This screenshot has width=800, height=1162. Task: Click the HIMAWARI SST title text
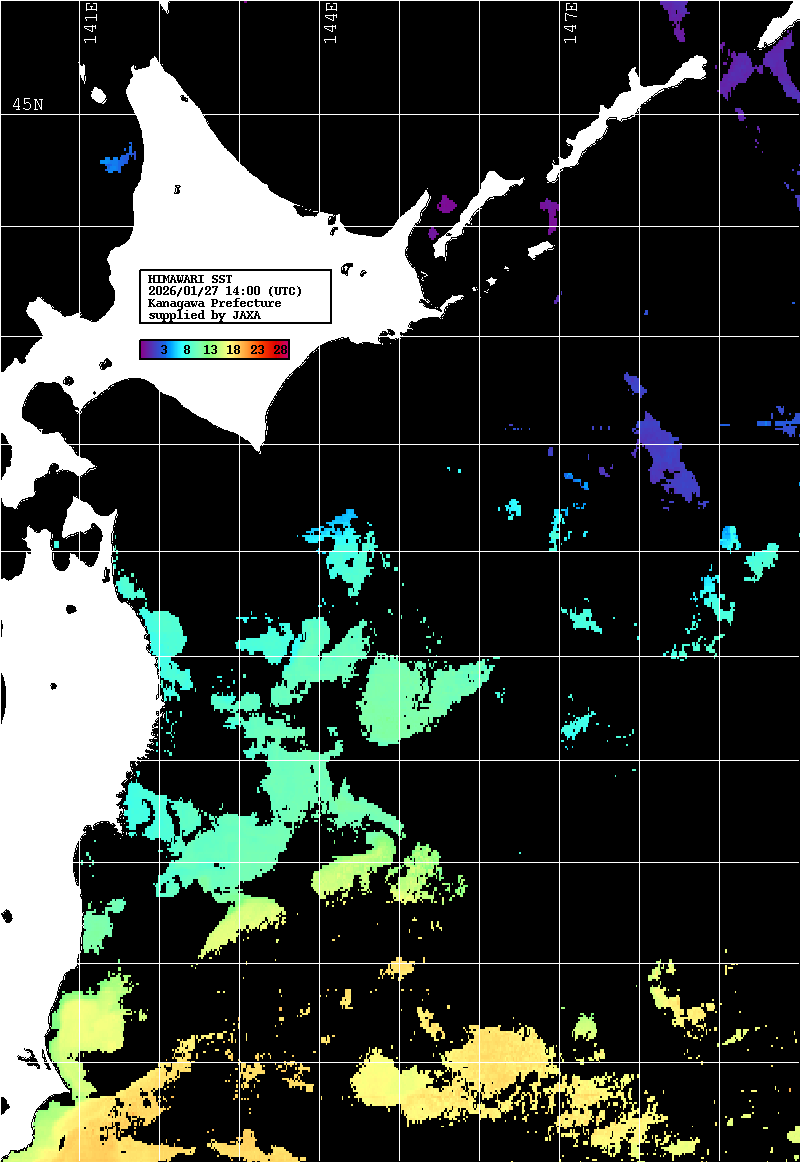190,279
